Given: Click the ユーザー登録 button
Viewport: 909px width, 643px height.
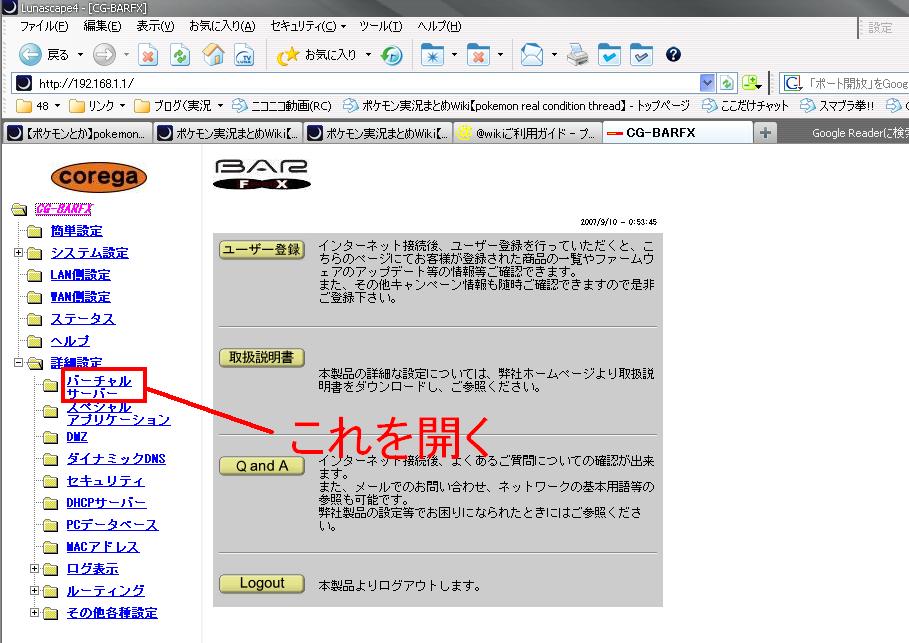Looking at the screenshot, I should coord(261,250).
